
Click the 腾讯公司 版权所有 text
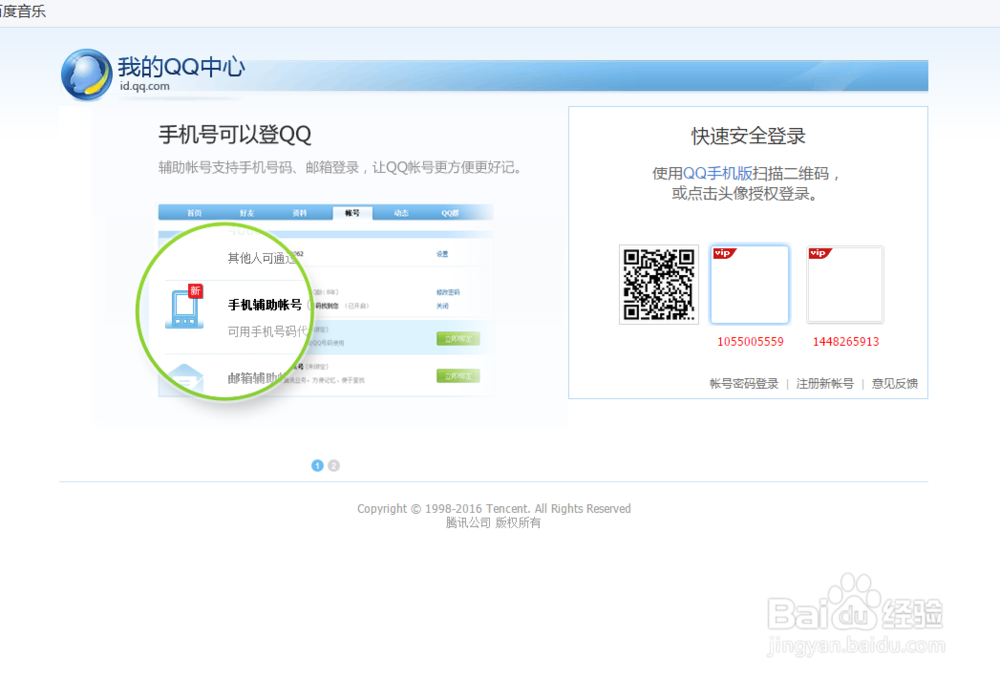coord(493,523)
